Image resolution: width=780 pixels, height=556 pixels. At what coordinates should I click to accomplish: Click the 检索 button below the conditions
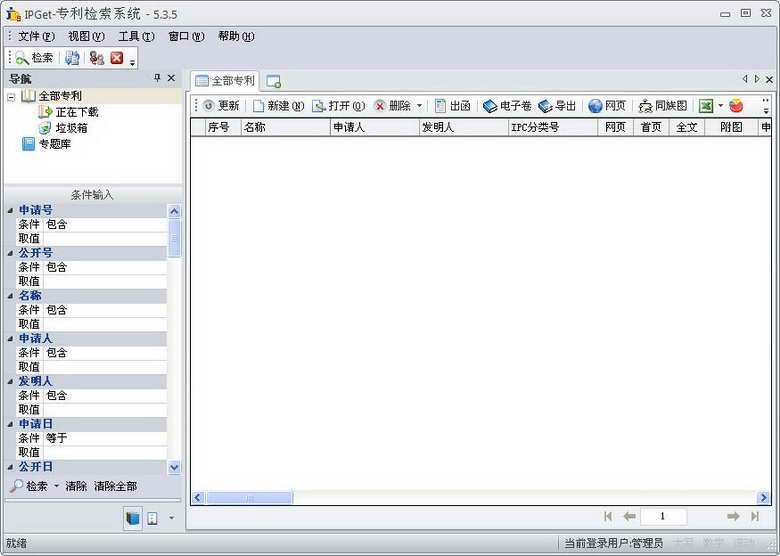click(x=29, y=486)
